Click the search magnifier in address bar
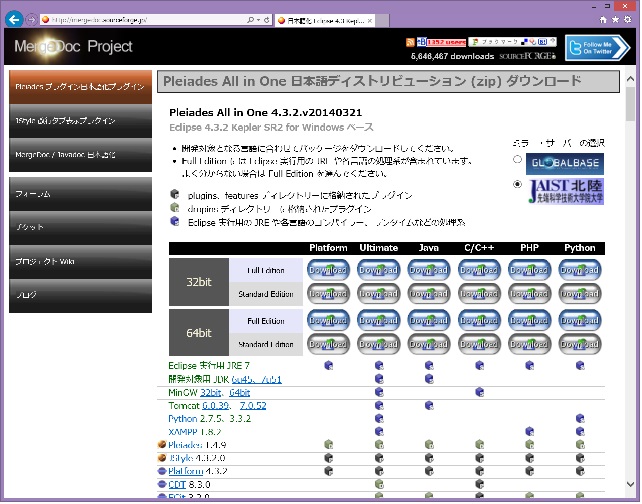Screen dimensions: 642x504 [x=250, y=20]
